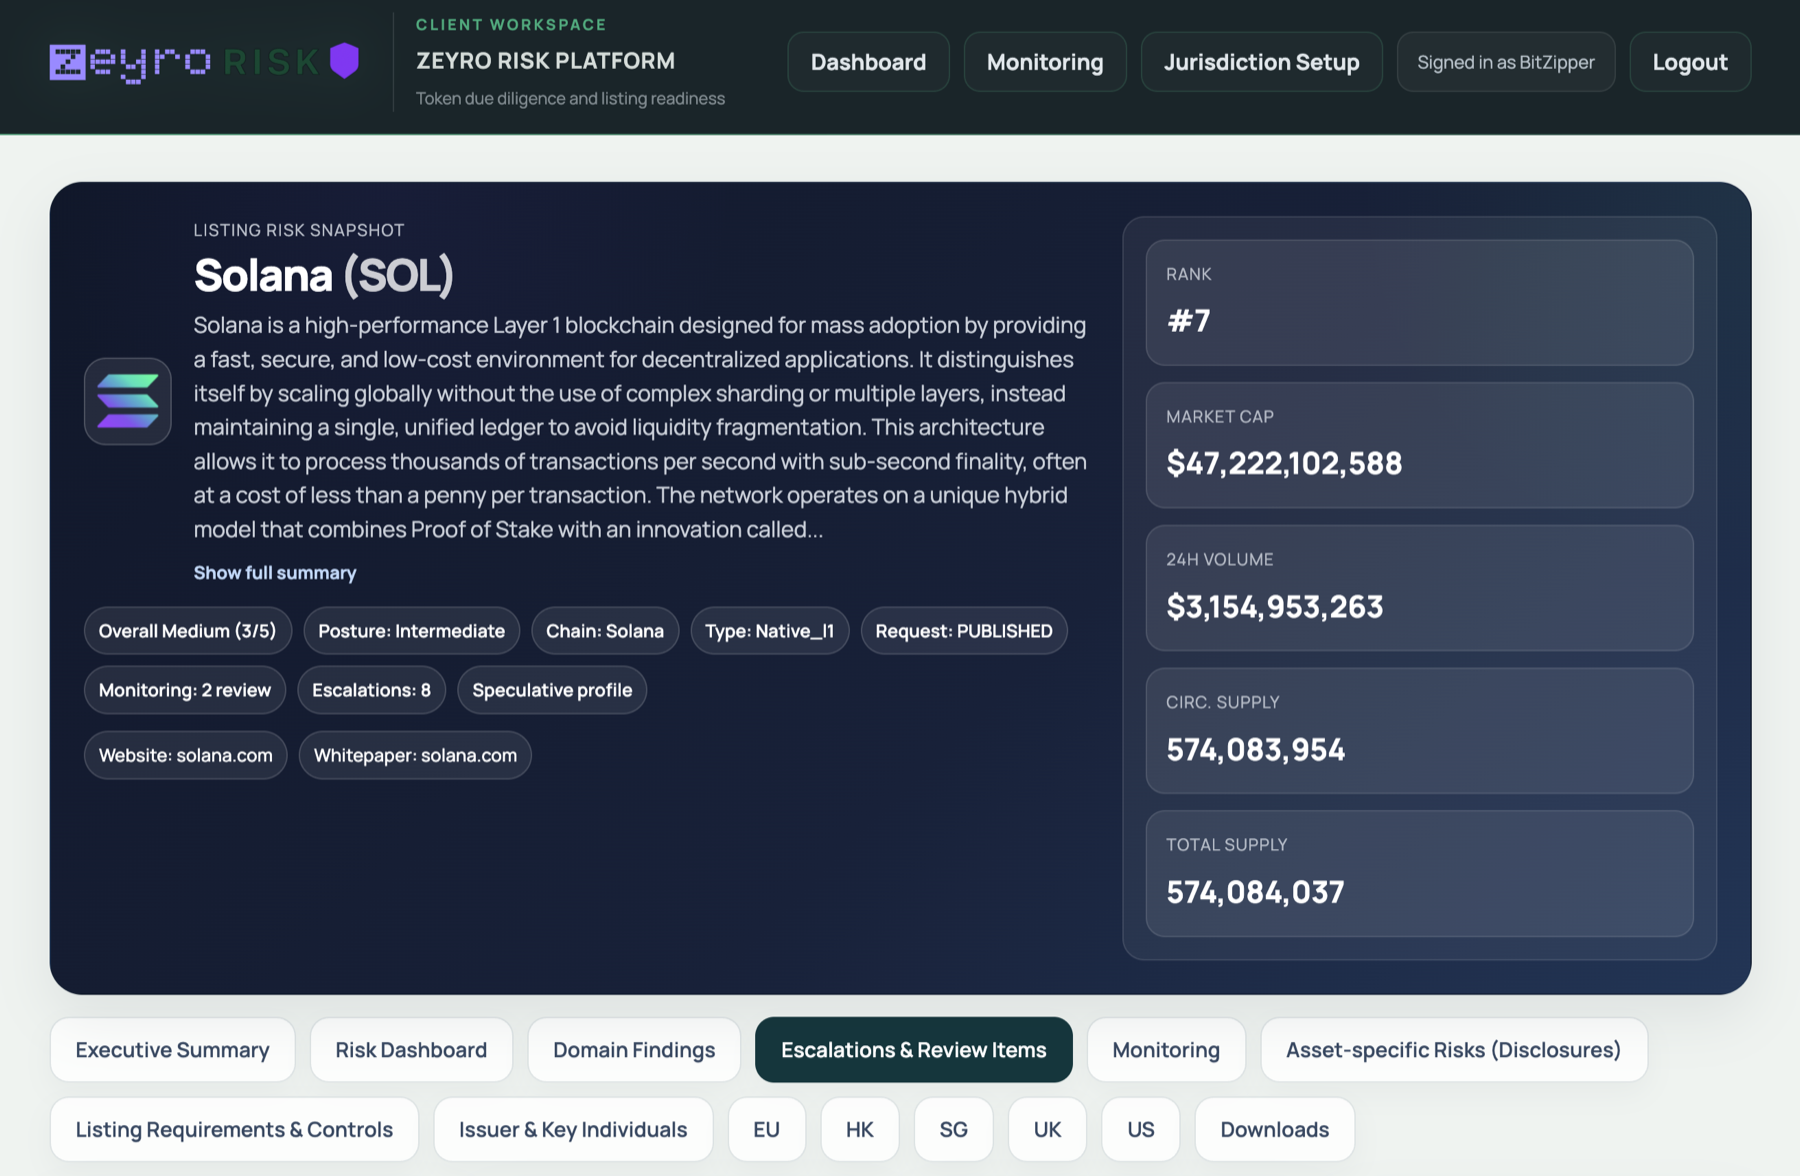Select the EU jurisdiction tab
1800x1176 pixels.
tap(766, 1129)
